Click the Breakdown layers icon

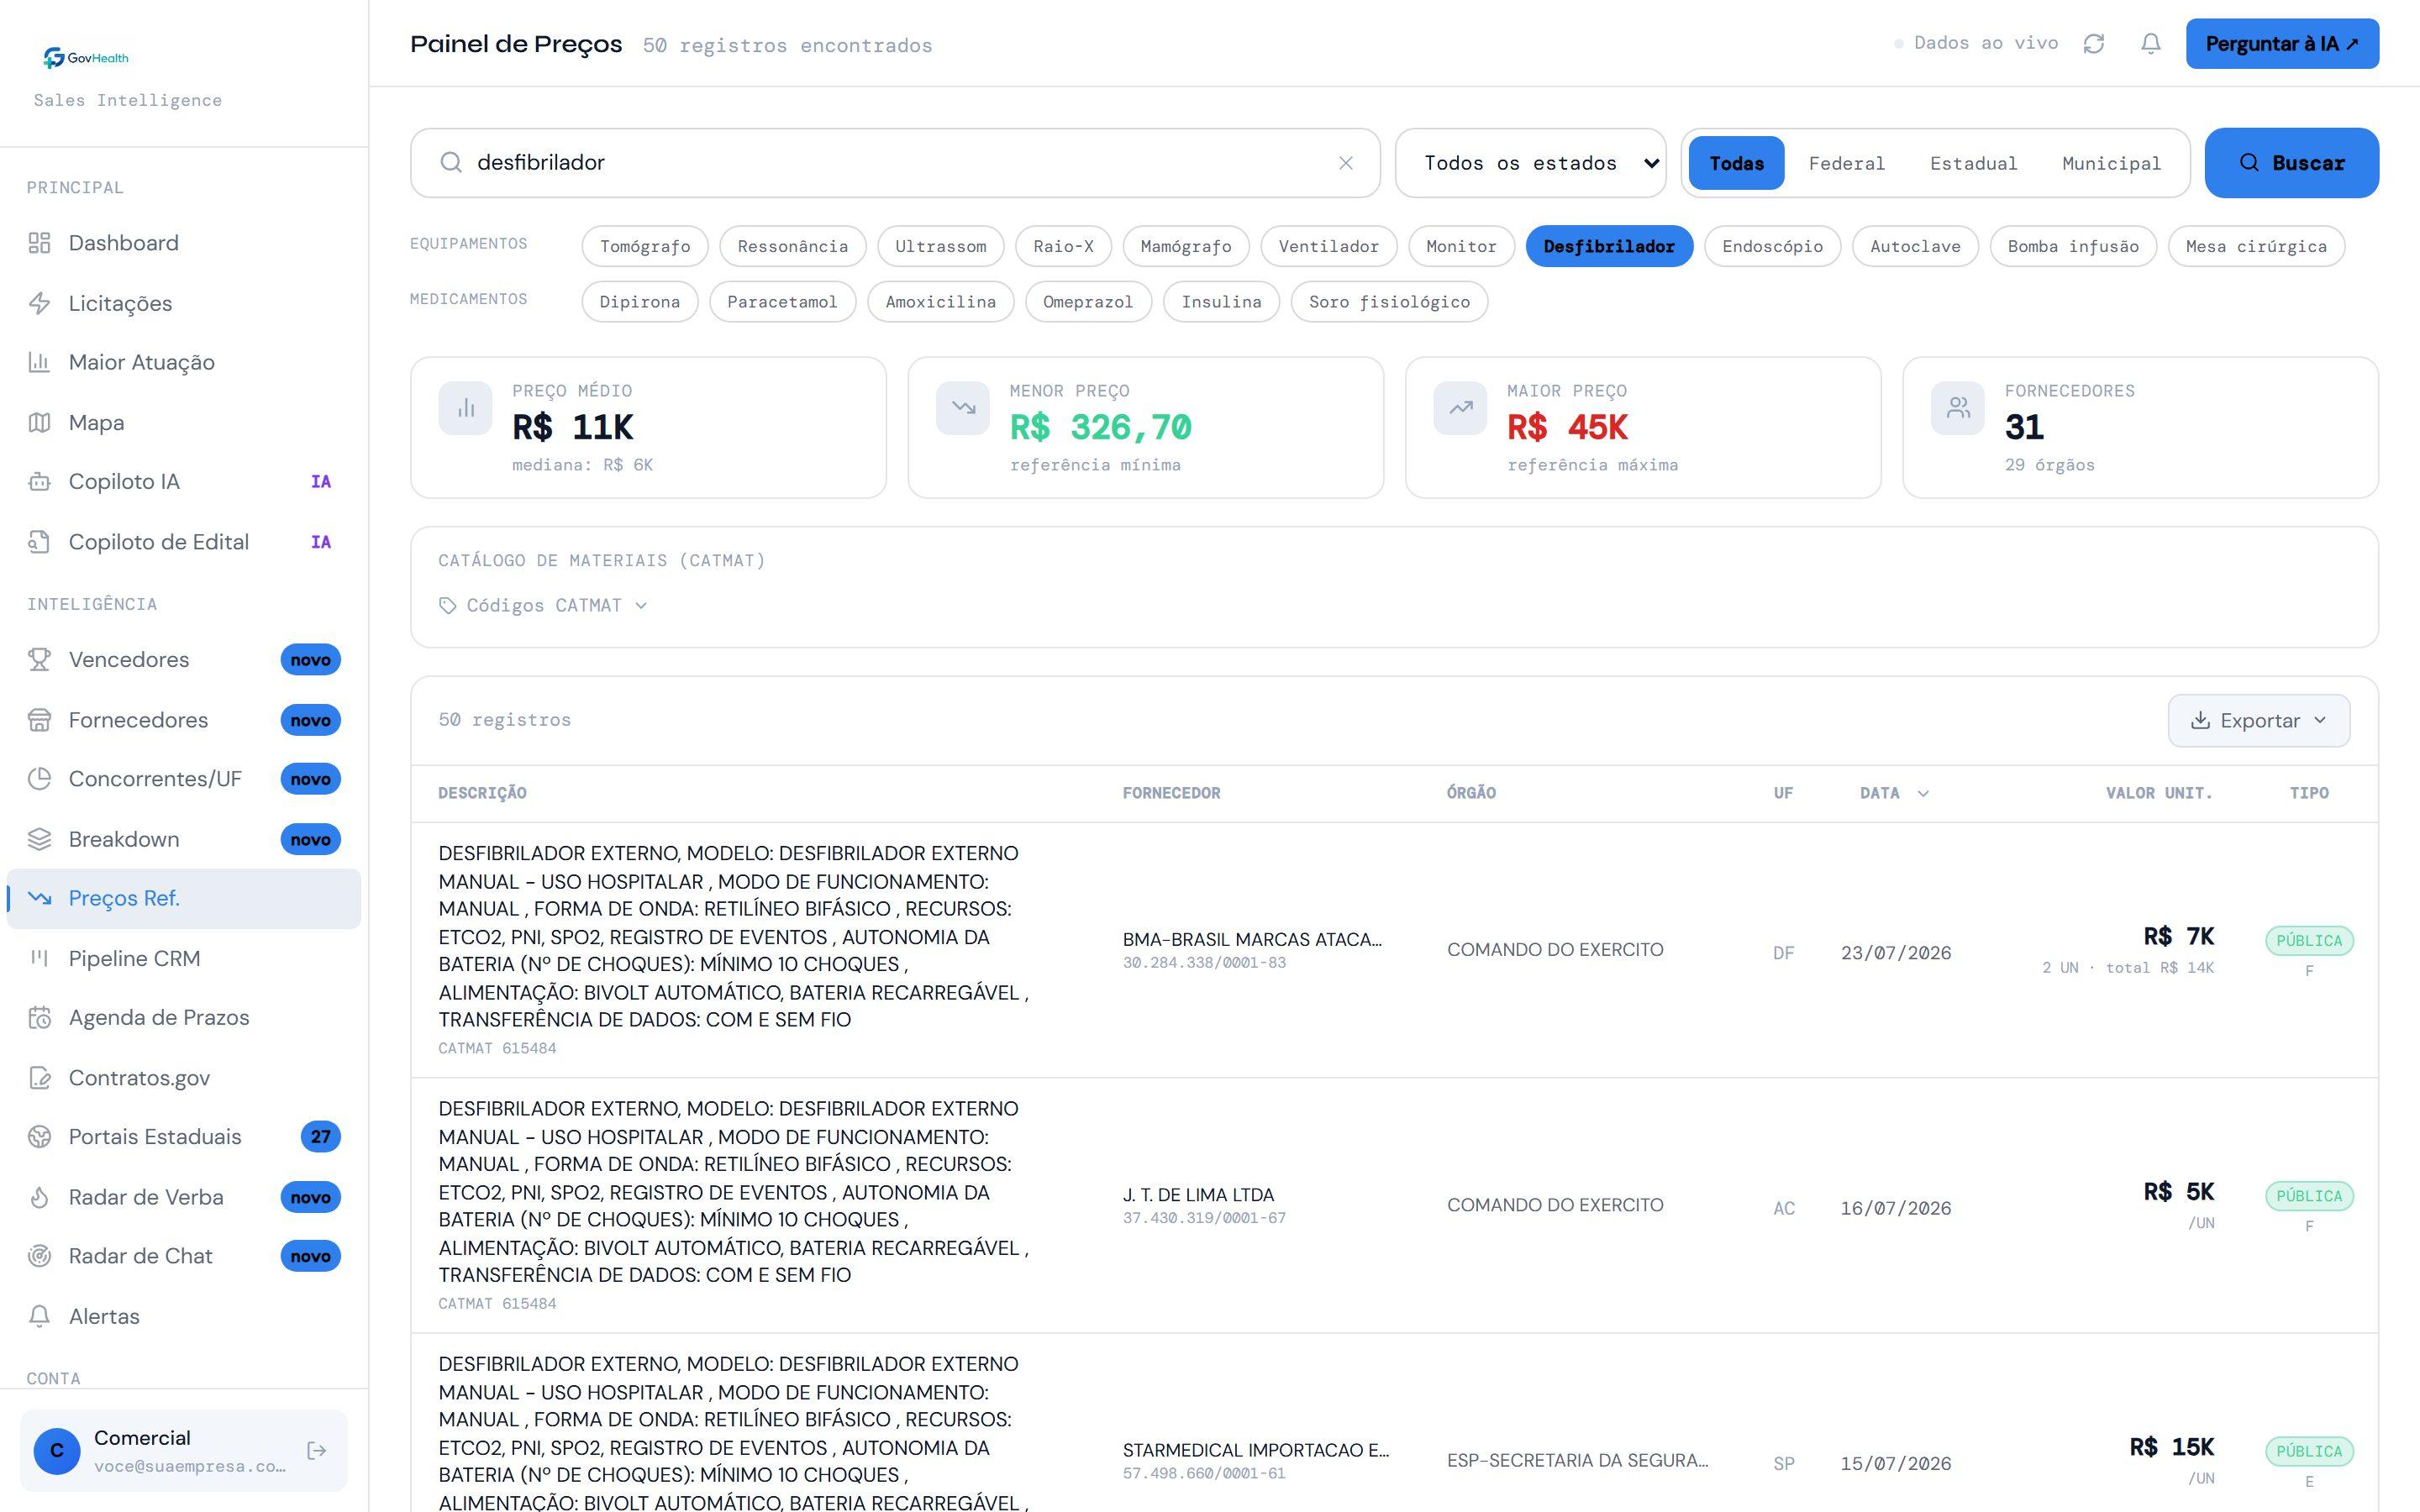pyautogui.click(x=39, y=839)
